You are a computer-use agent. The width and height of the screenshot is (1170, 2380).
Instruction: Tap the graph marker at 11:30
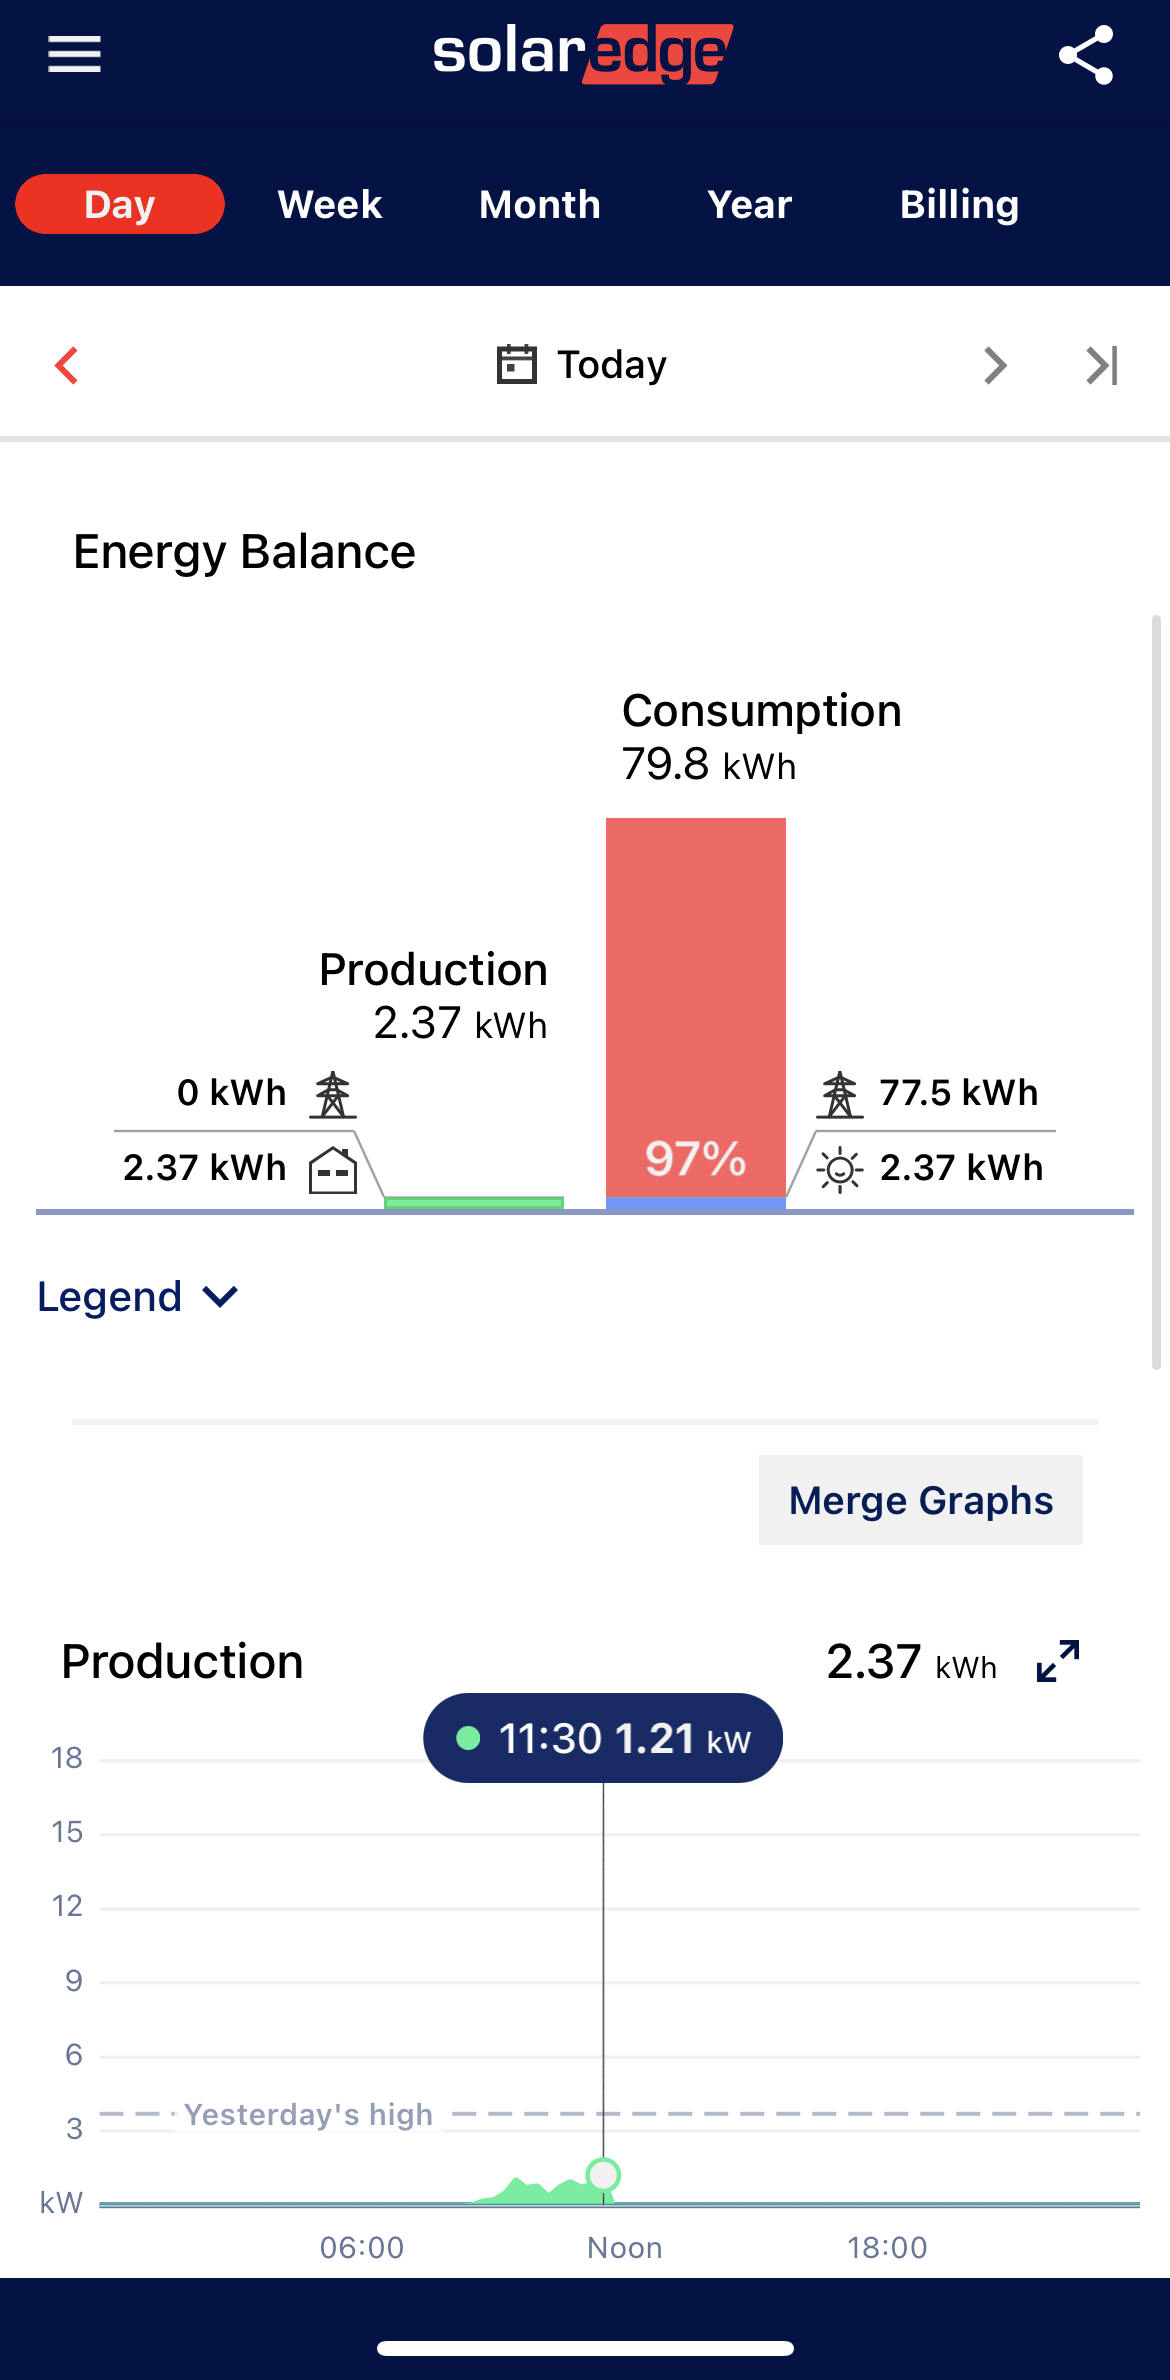(603, 2174)
